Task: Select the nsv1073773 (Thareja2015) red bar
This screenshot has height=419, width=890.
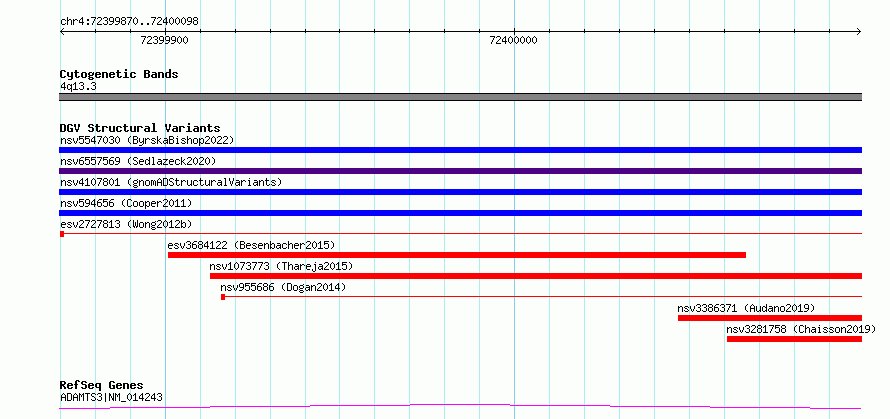Action: click(536, 276)
